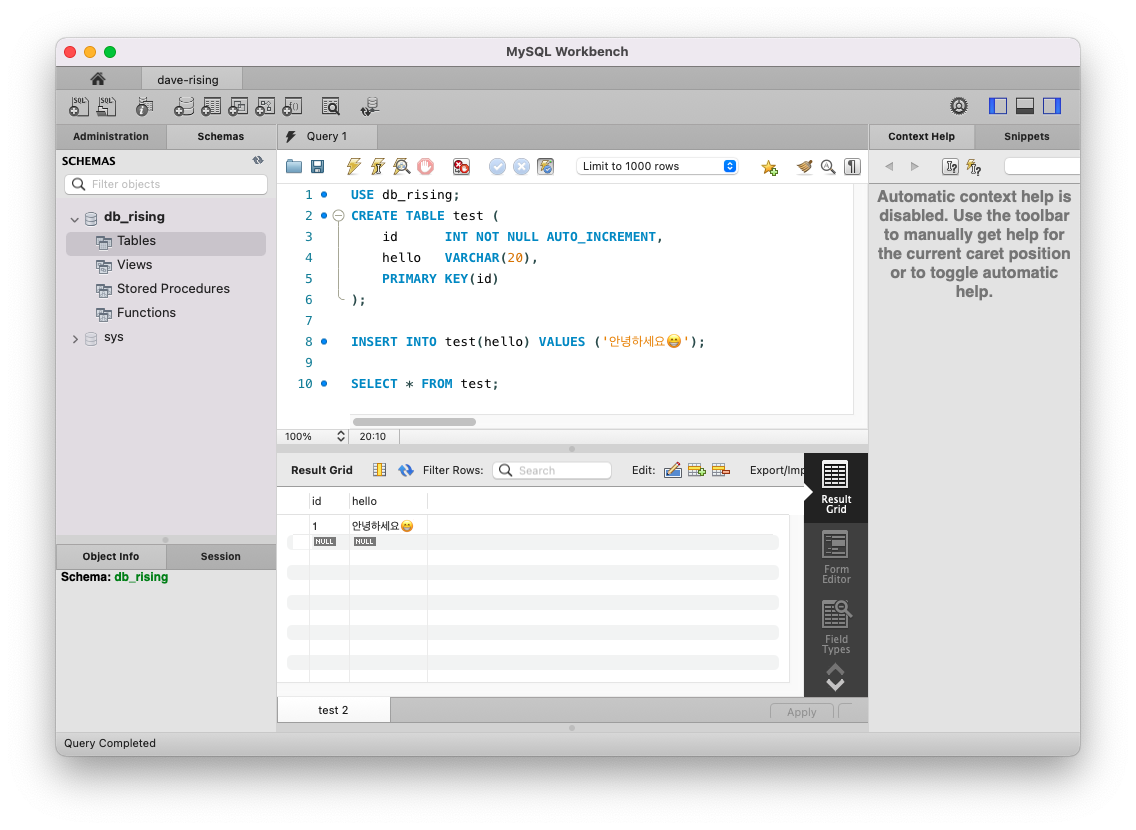The image size is (1136, 830).
Task: Select the Context Help tab
Action: click(x=922, y=136)
